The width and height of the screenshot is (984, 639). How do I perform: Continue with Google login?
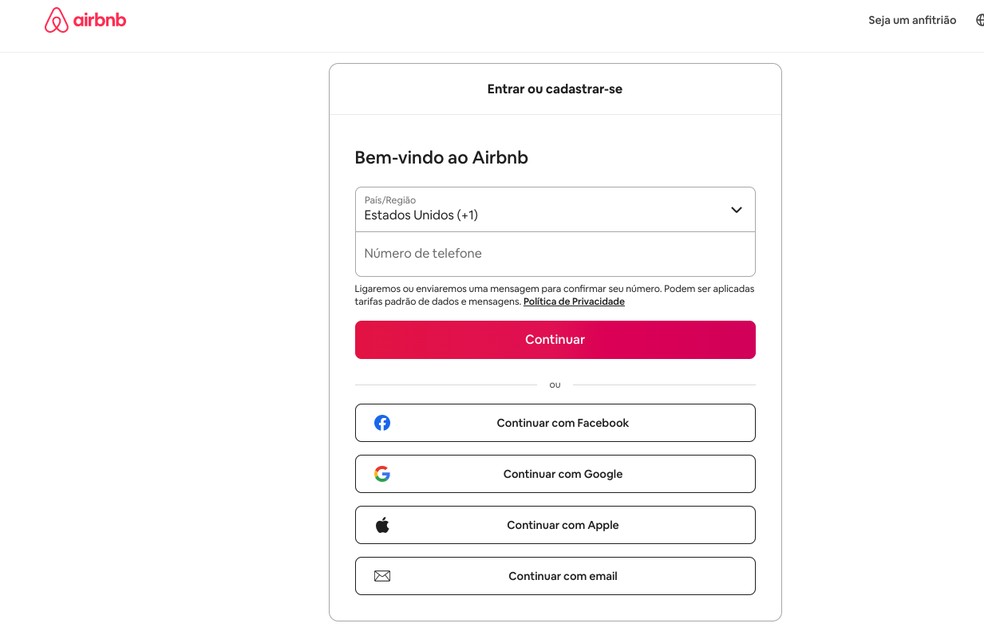[x=555, y=473]
